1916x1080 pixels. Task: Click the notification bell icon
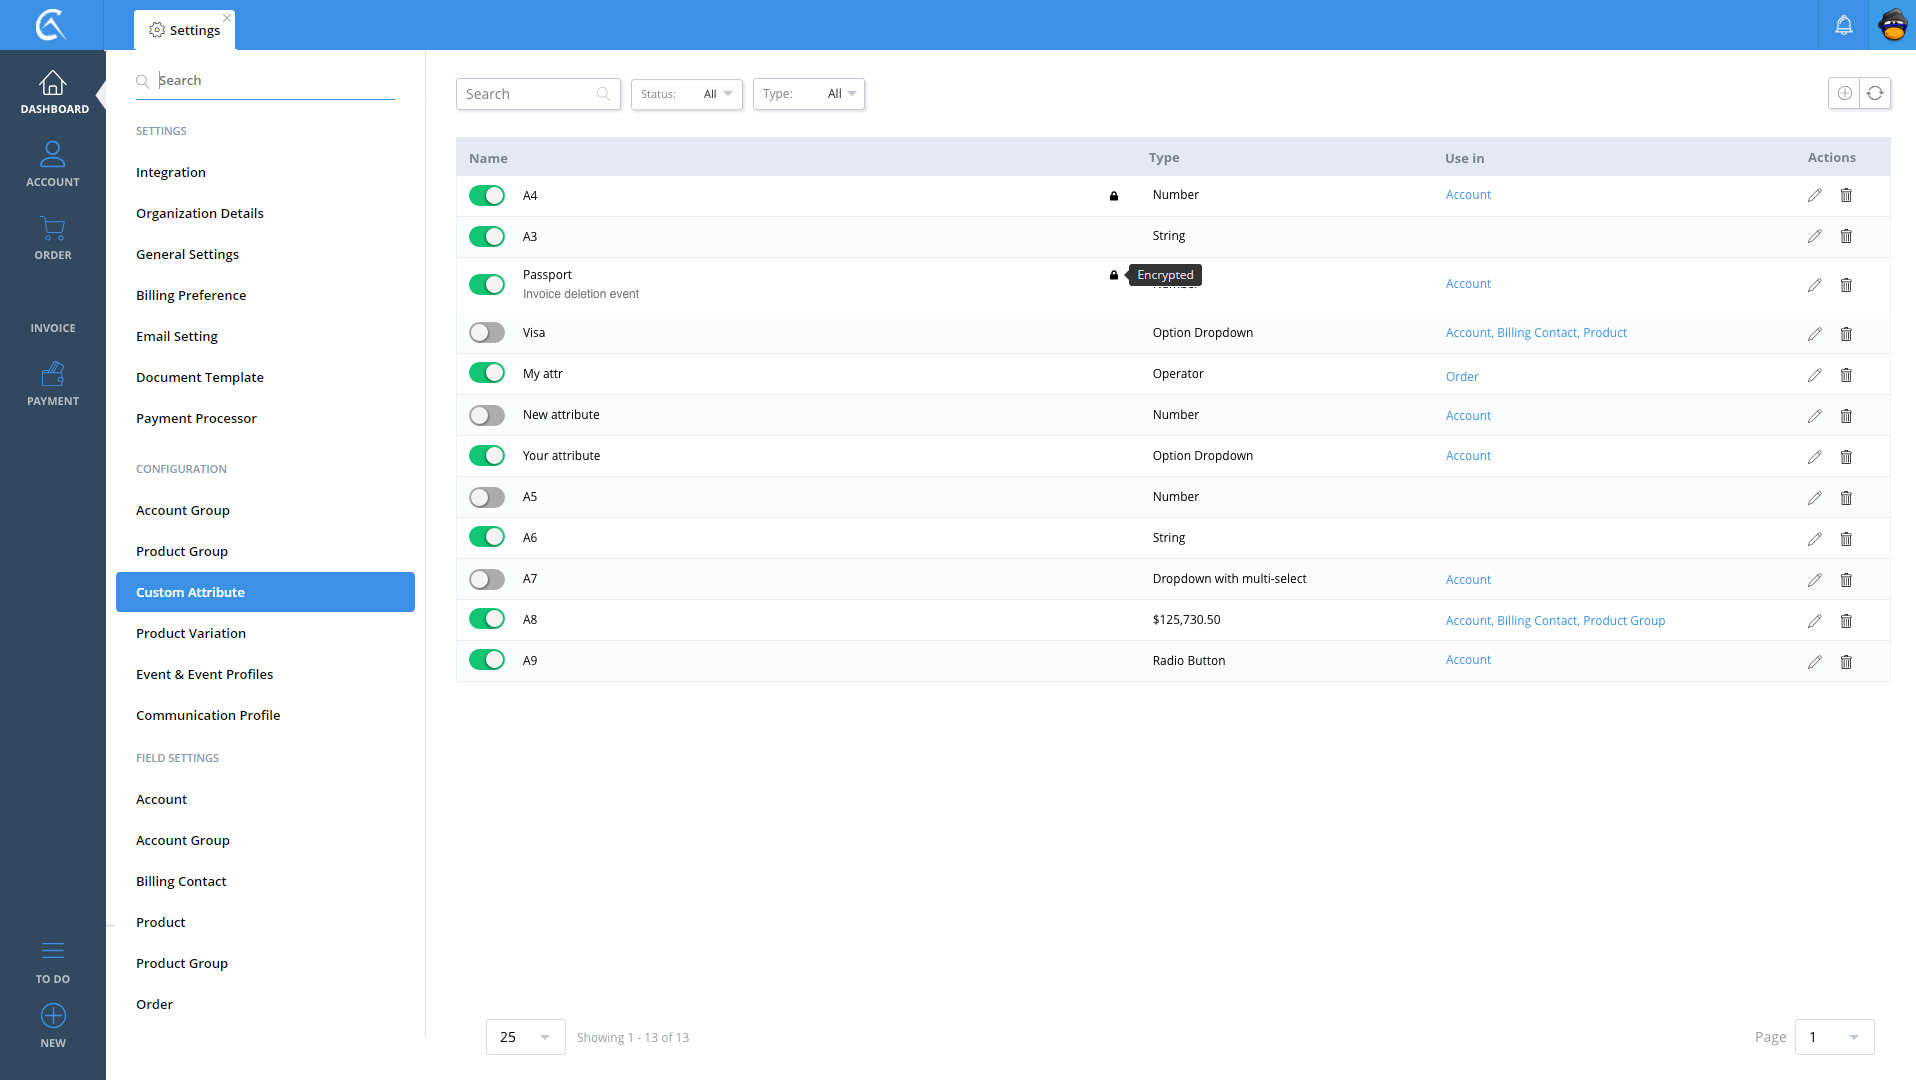[x=1843, y=25]
